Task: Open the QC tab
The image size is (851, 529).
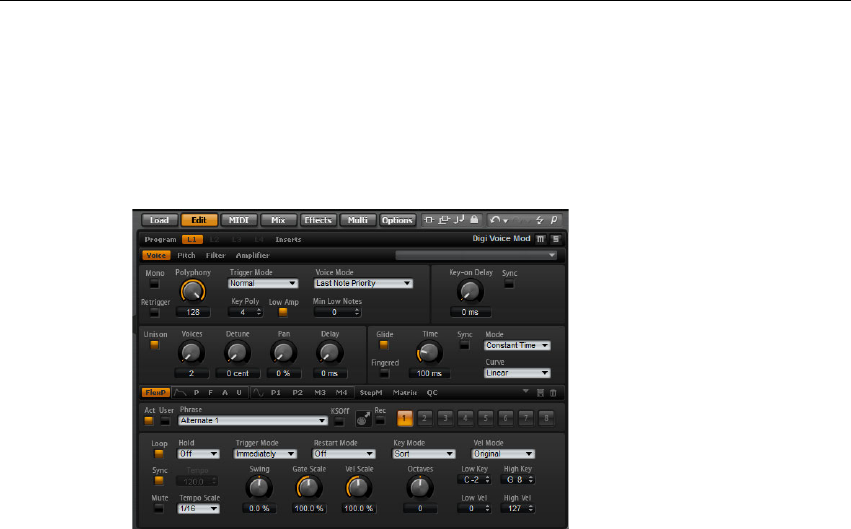Action: click(432, 392)
